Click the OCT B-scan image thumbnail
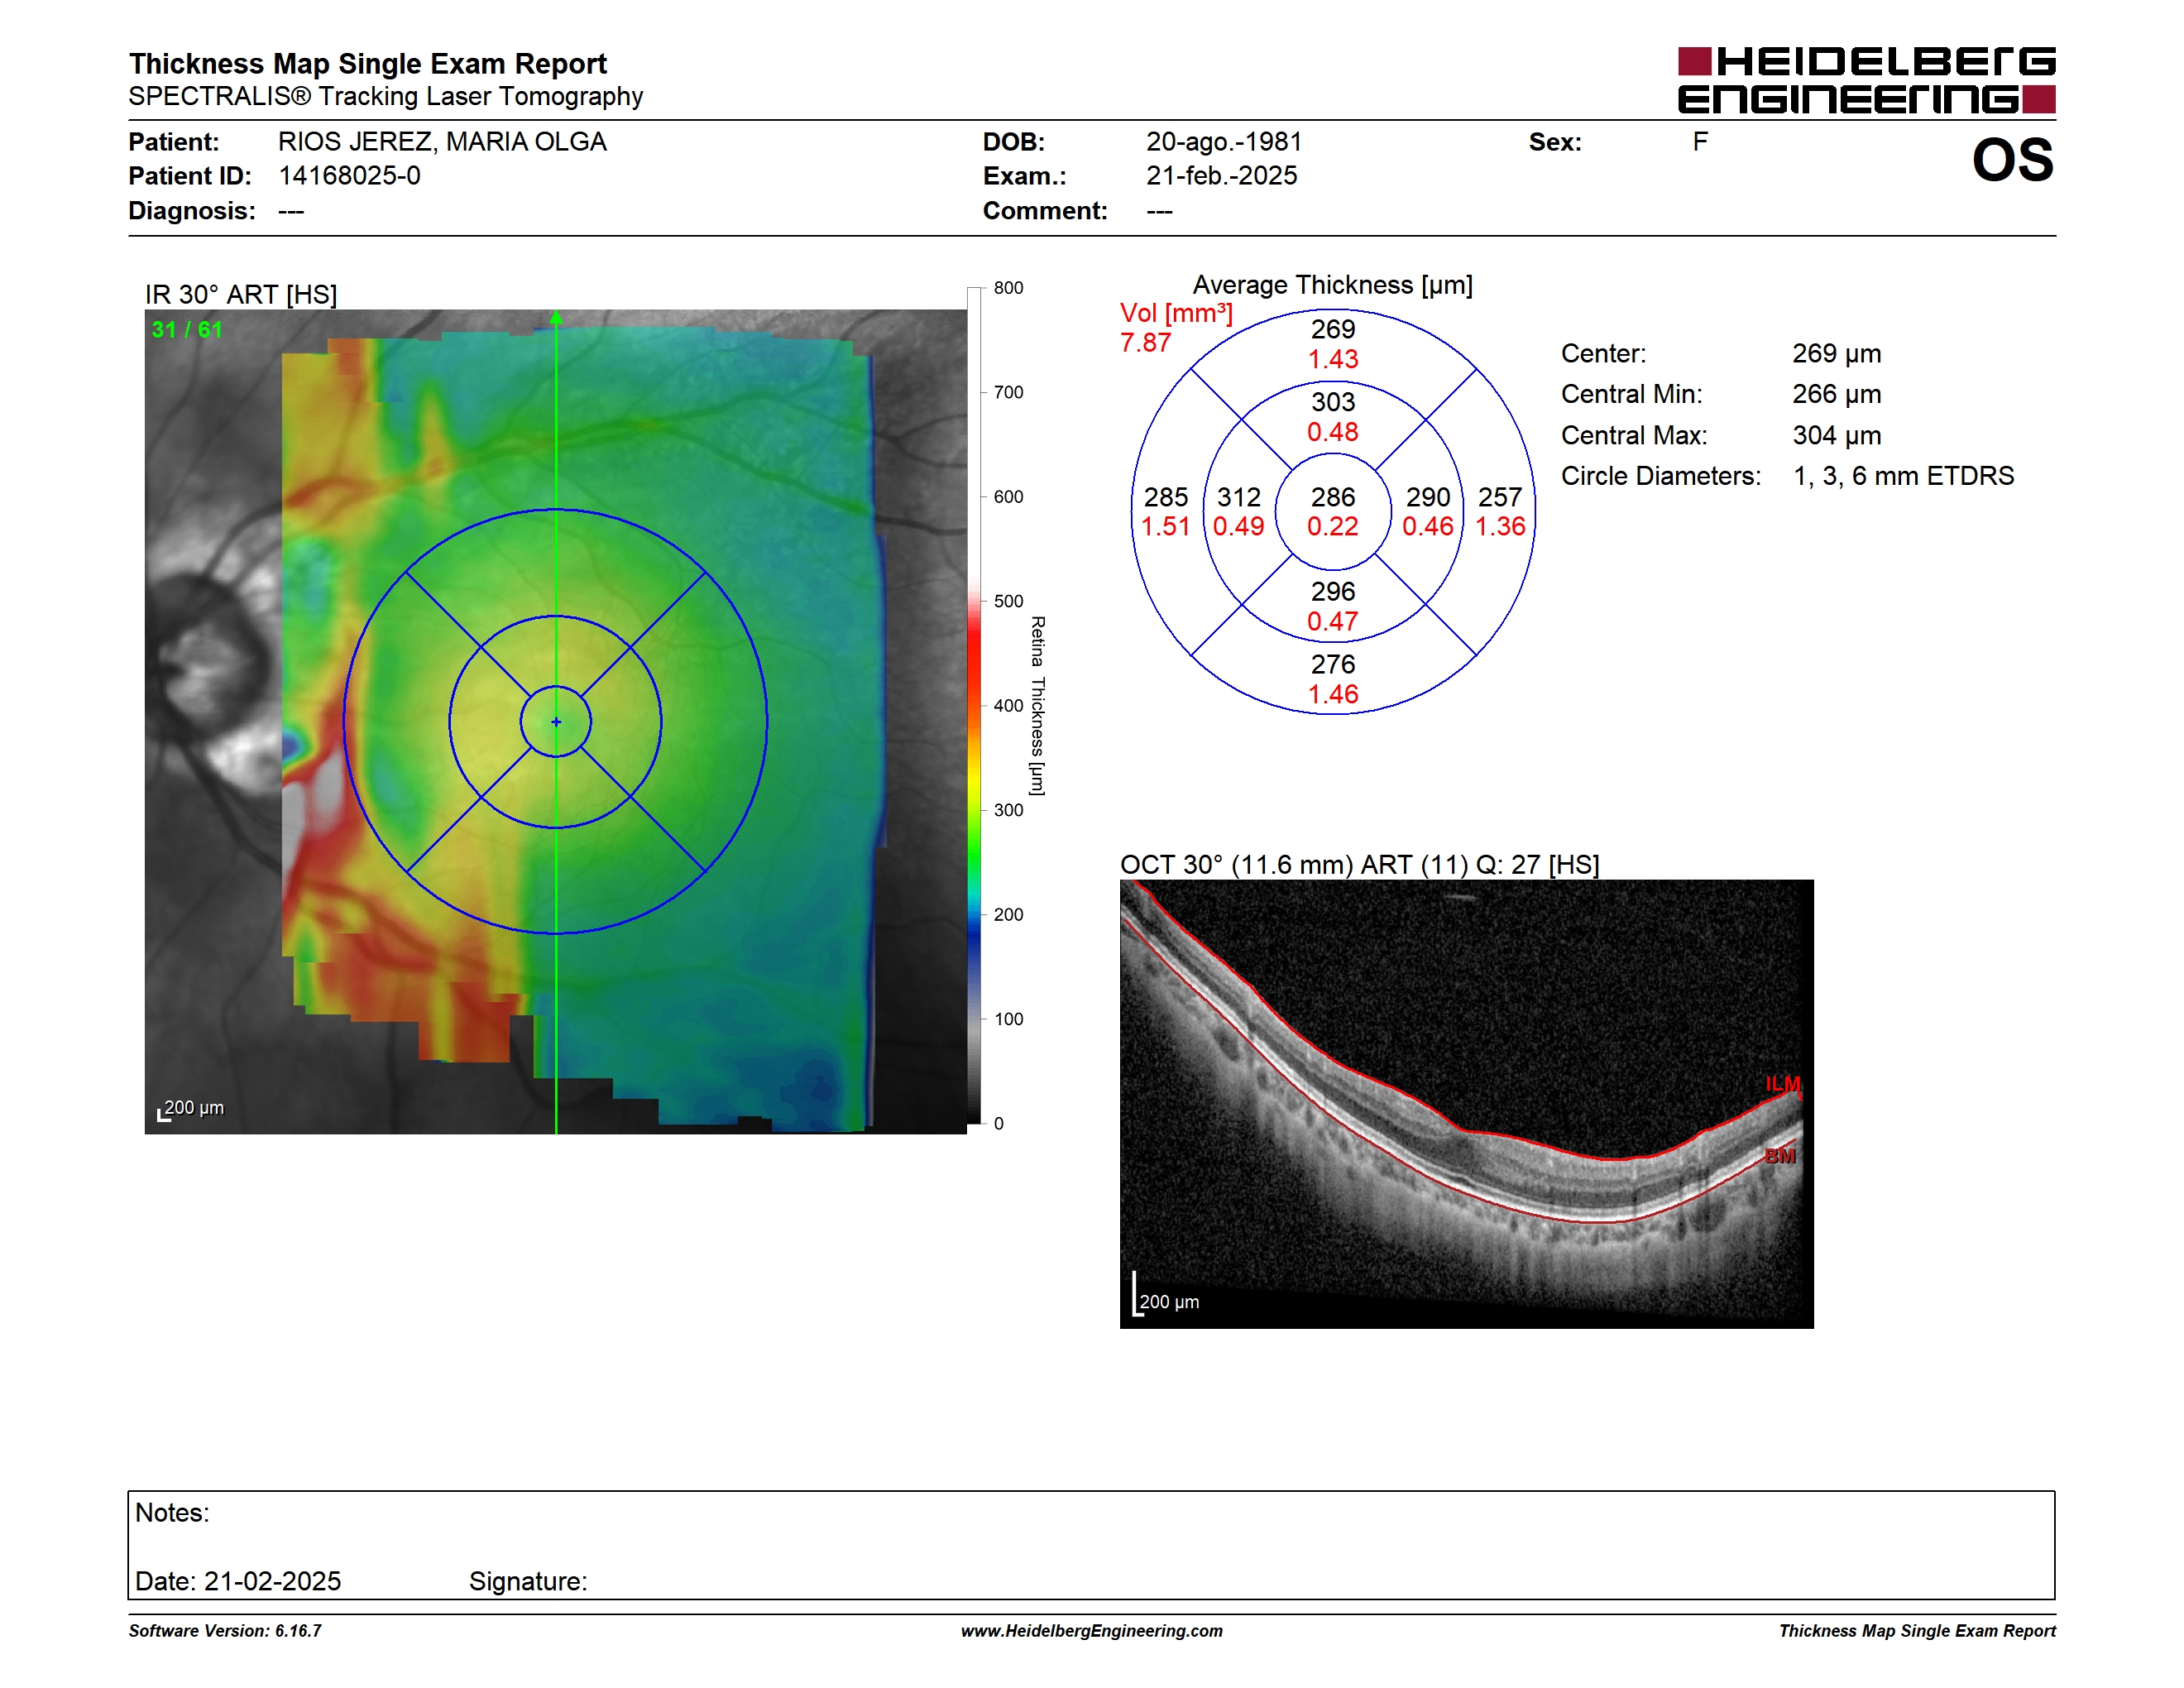This screenshot has width=2184, height=1688. pos(1466,1104)
